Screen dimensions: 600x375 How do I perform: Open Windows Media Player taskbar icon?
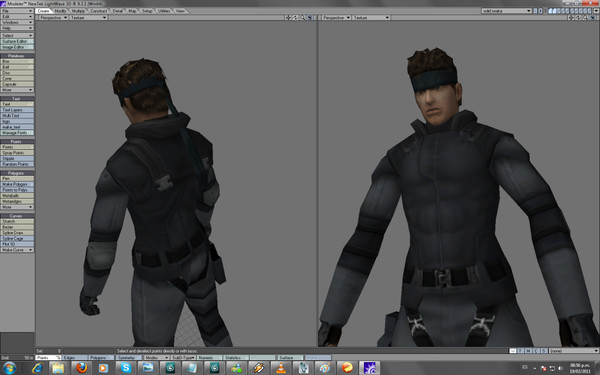pos(103,368)
